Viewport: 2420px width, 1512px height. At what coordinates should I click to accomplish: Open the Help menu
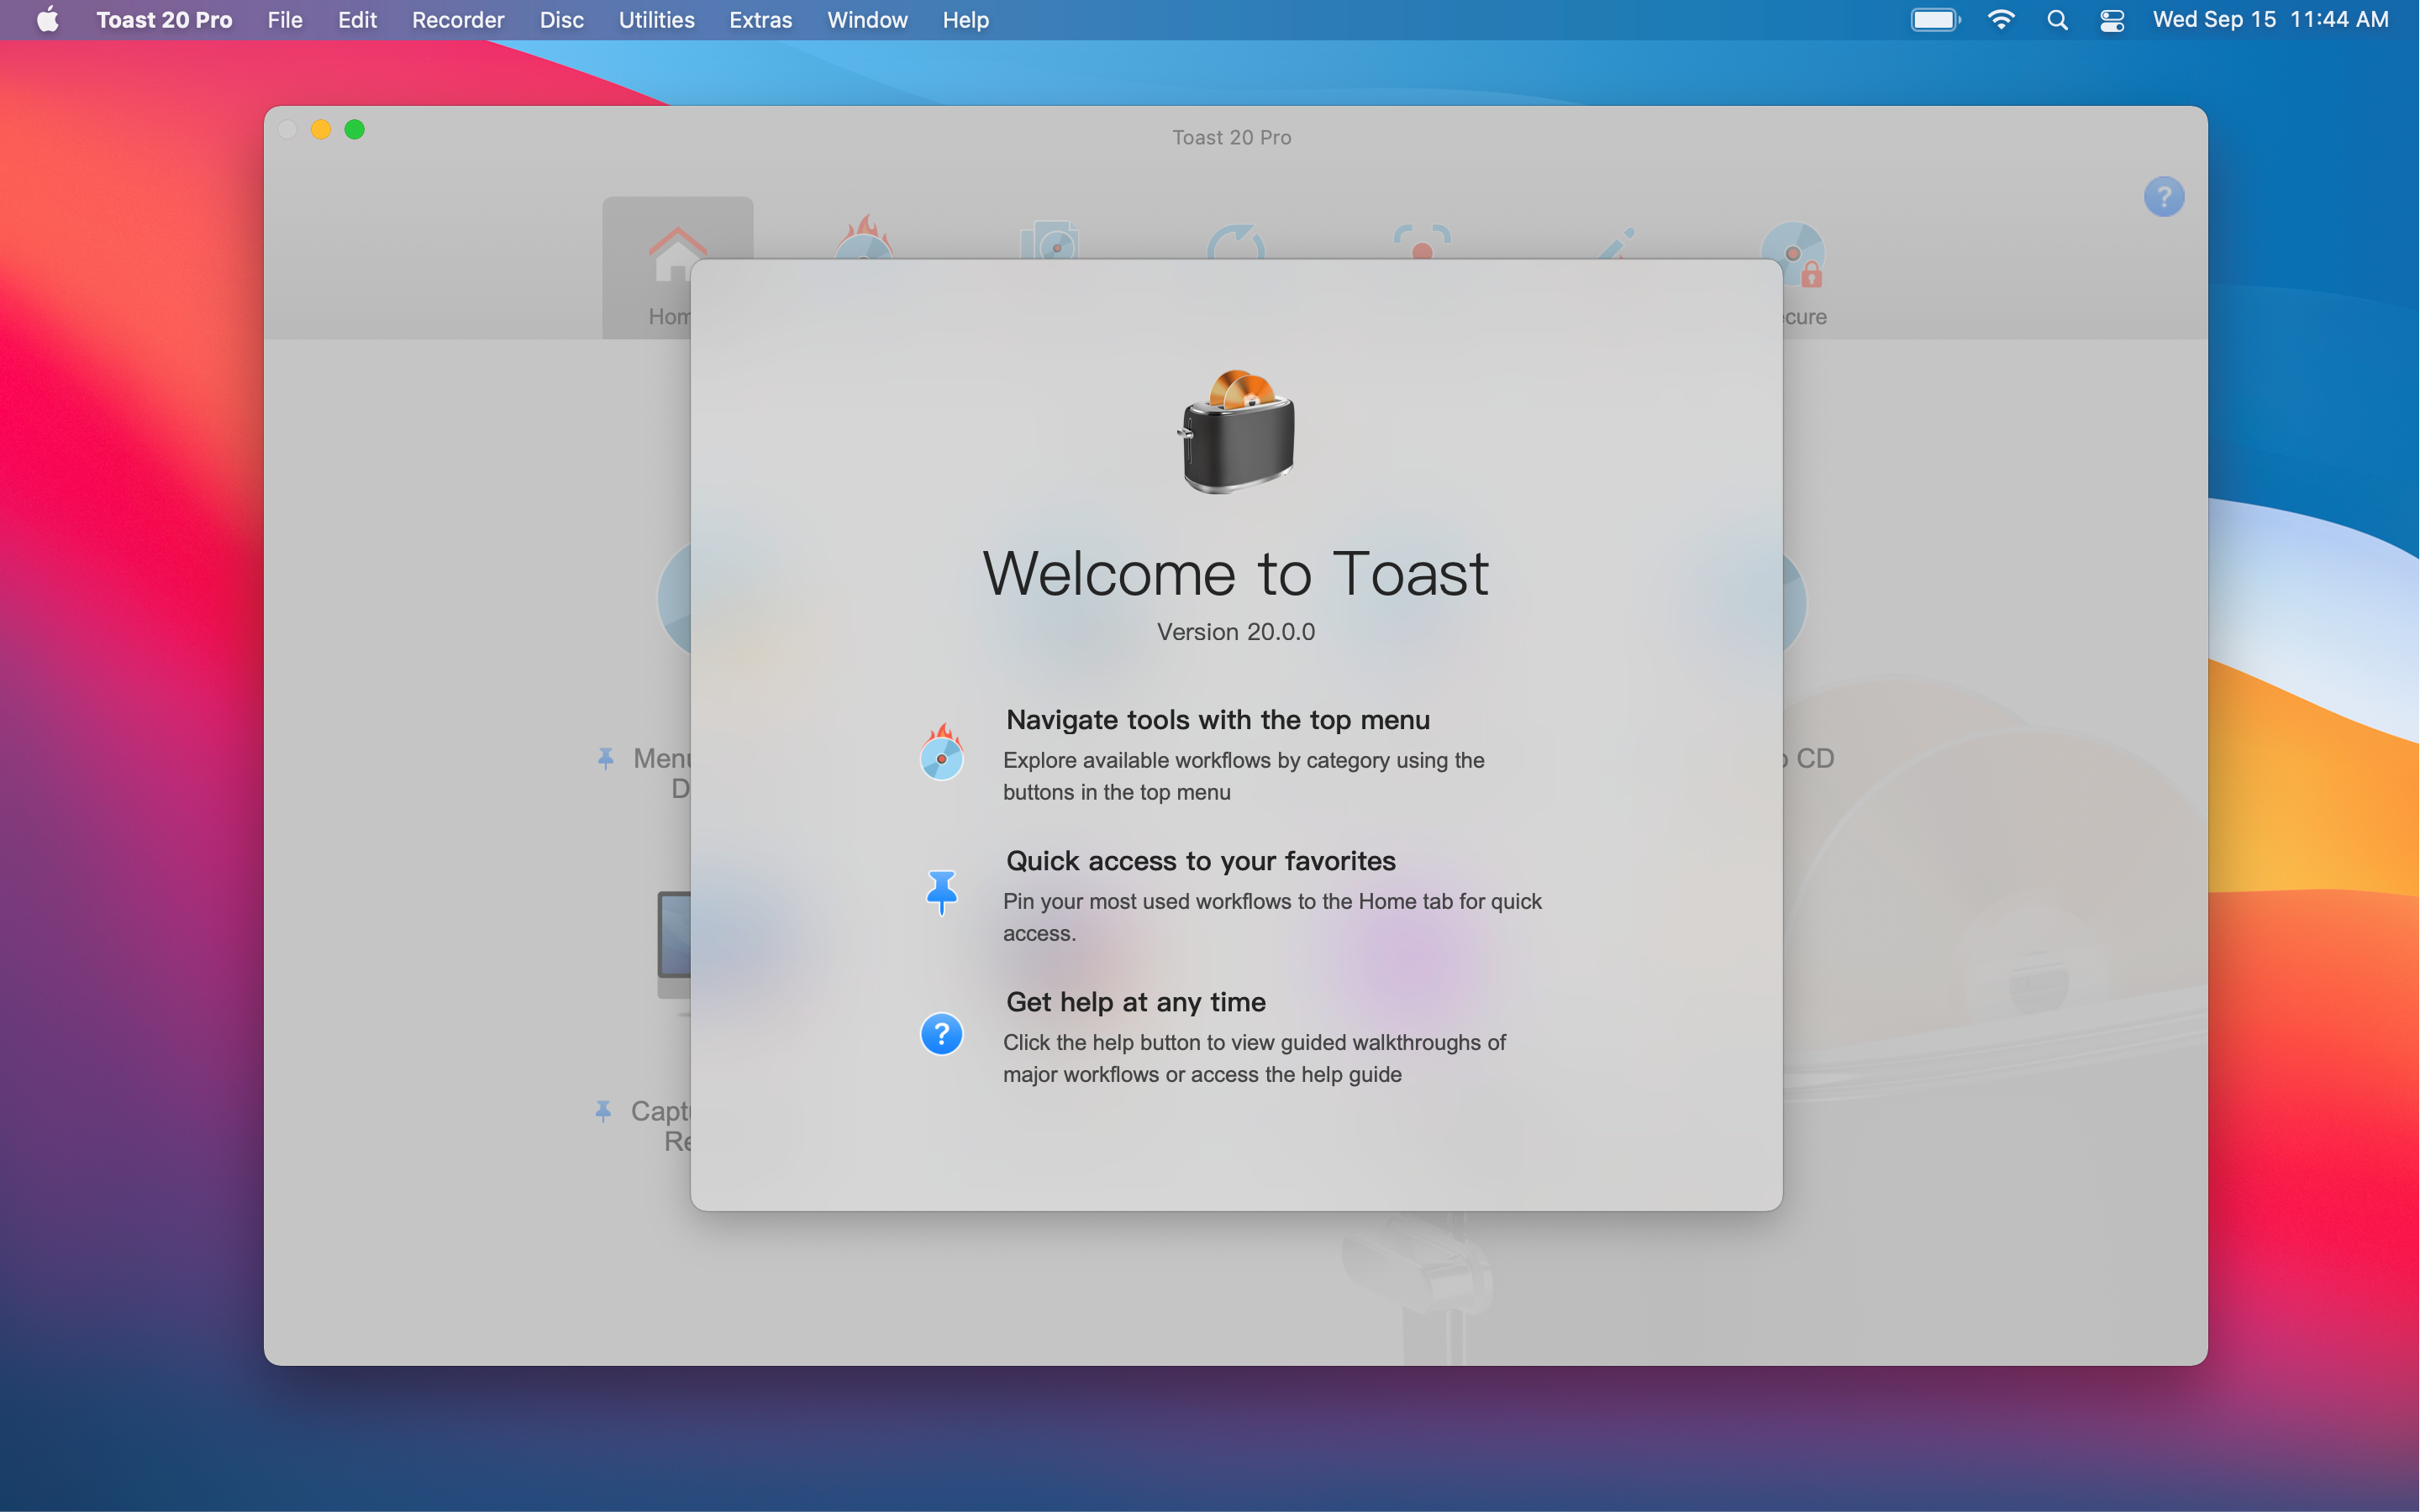click(965, 20)
